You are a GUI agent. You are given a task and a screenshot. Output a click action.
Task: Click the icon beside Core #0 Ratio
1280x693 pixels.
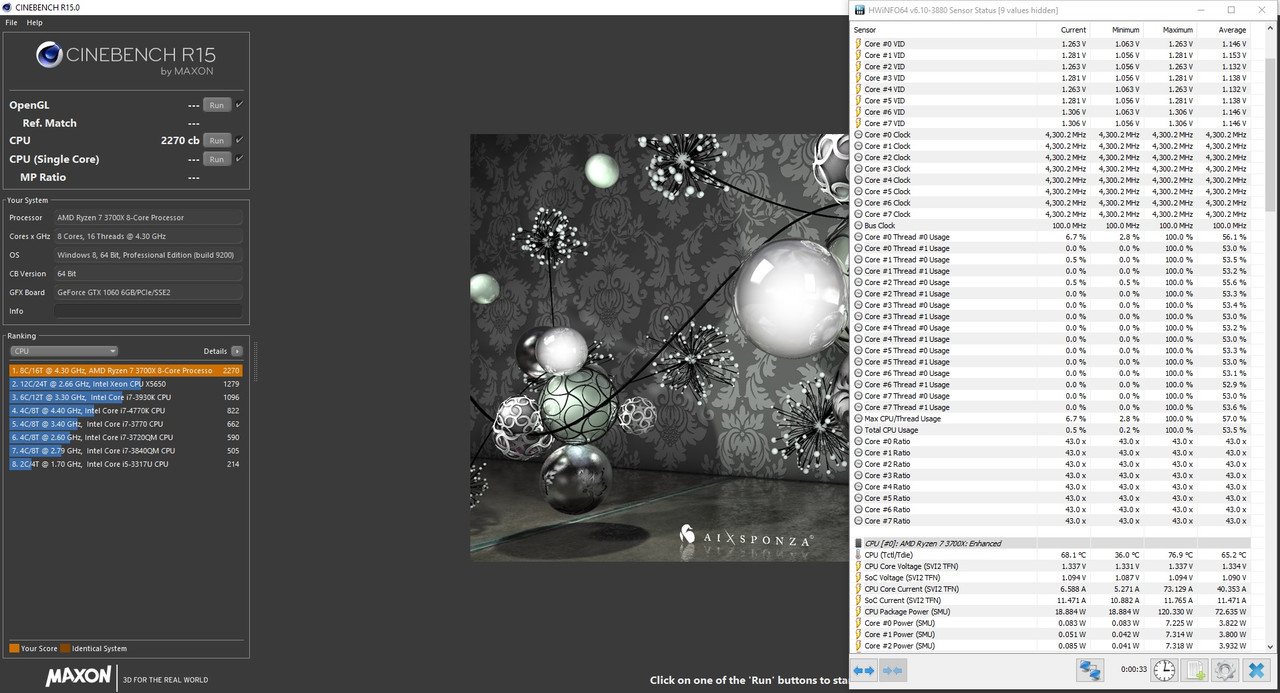tap(859, 441)
